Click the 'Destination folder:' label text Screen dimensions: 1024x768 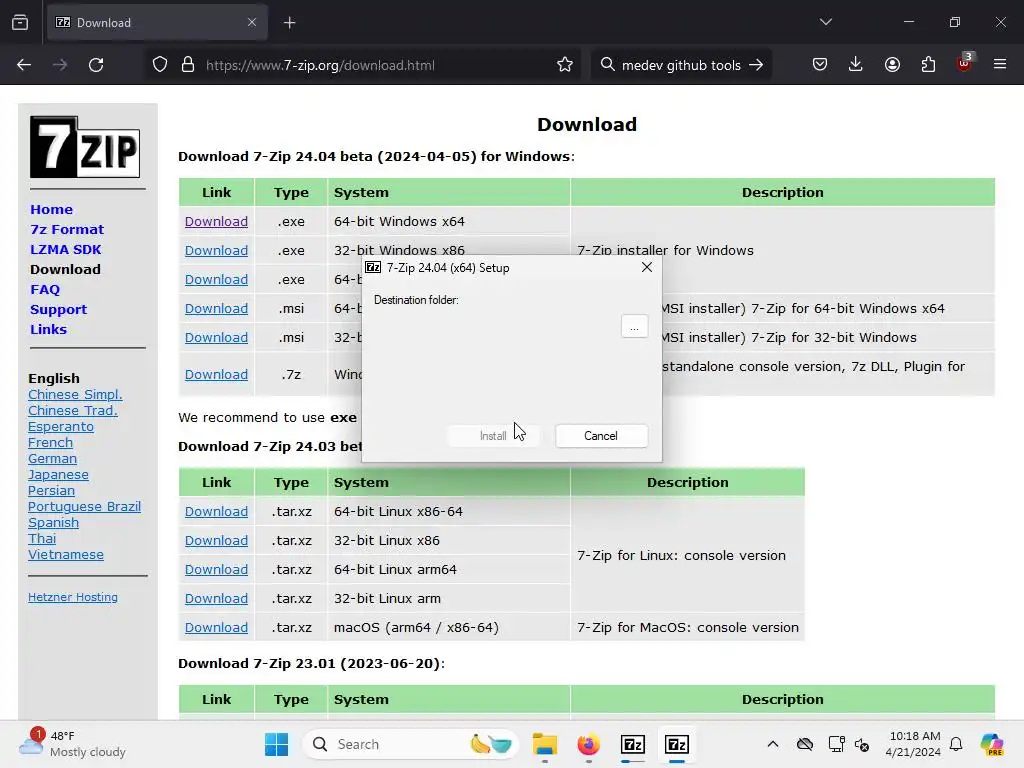(x=416, y=300)
